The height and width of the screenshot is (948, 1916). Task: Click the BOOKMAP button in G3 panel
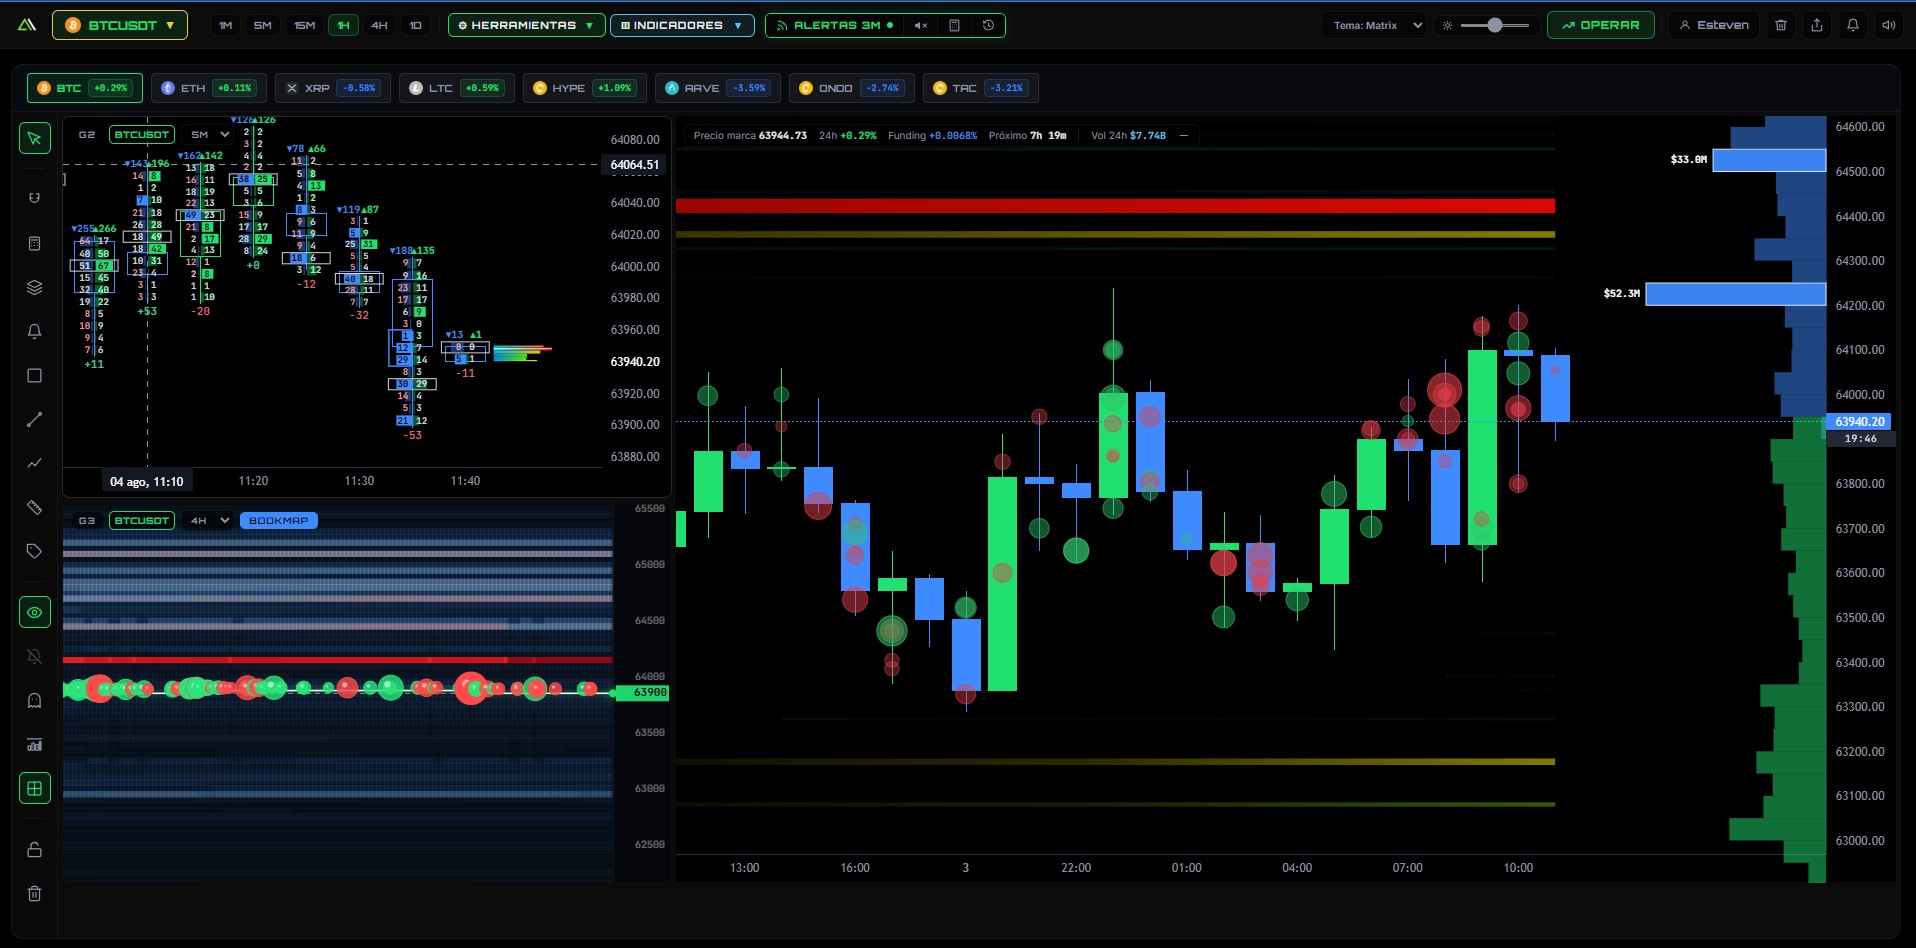pos(279,520)
